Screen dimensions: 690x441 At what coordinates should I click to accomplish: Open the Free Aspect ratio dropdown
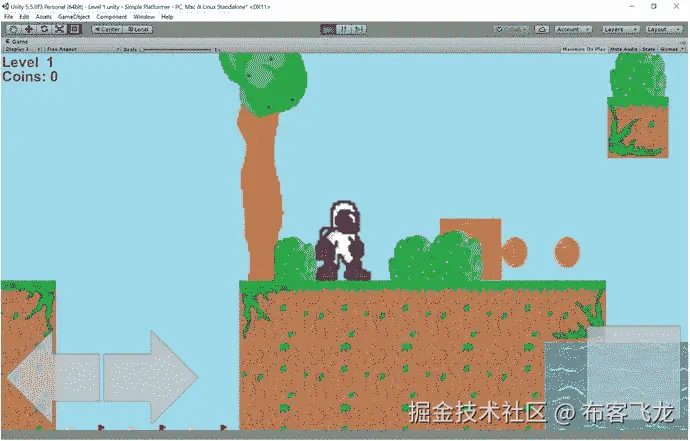tap(83, 49)
